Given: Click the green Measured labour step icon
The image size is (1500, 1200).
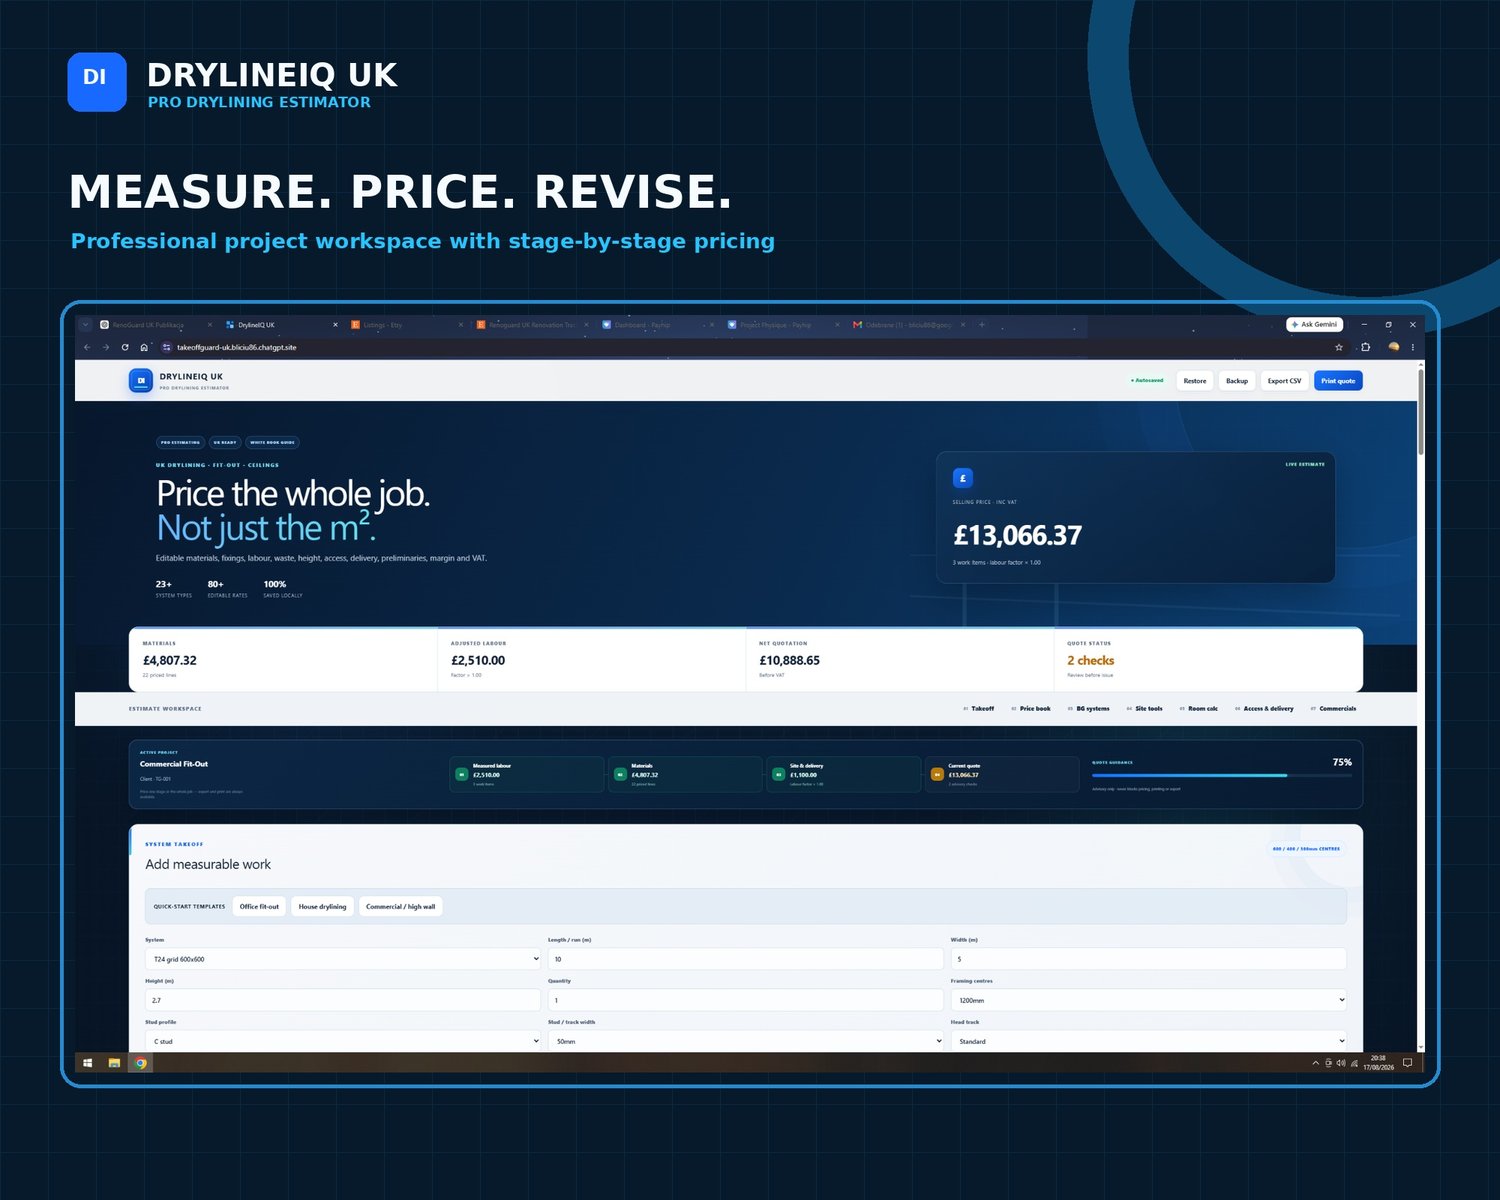Looking at the screenshot, I should (x=462, y=774).
